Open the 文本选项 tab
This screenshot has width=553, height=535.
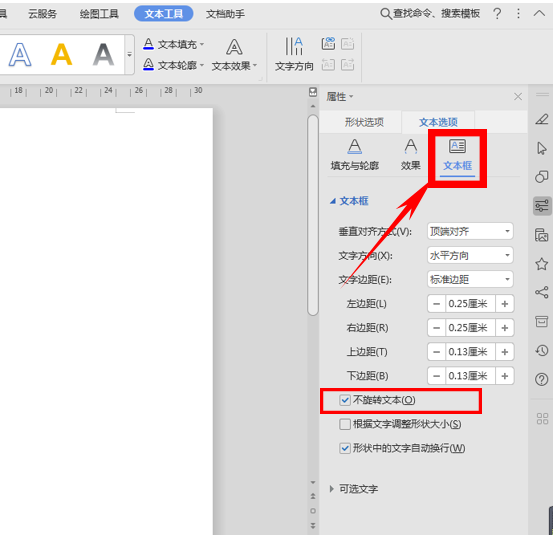tap(438, 122)
